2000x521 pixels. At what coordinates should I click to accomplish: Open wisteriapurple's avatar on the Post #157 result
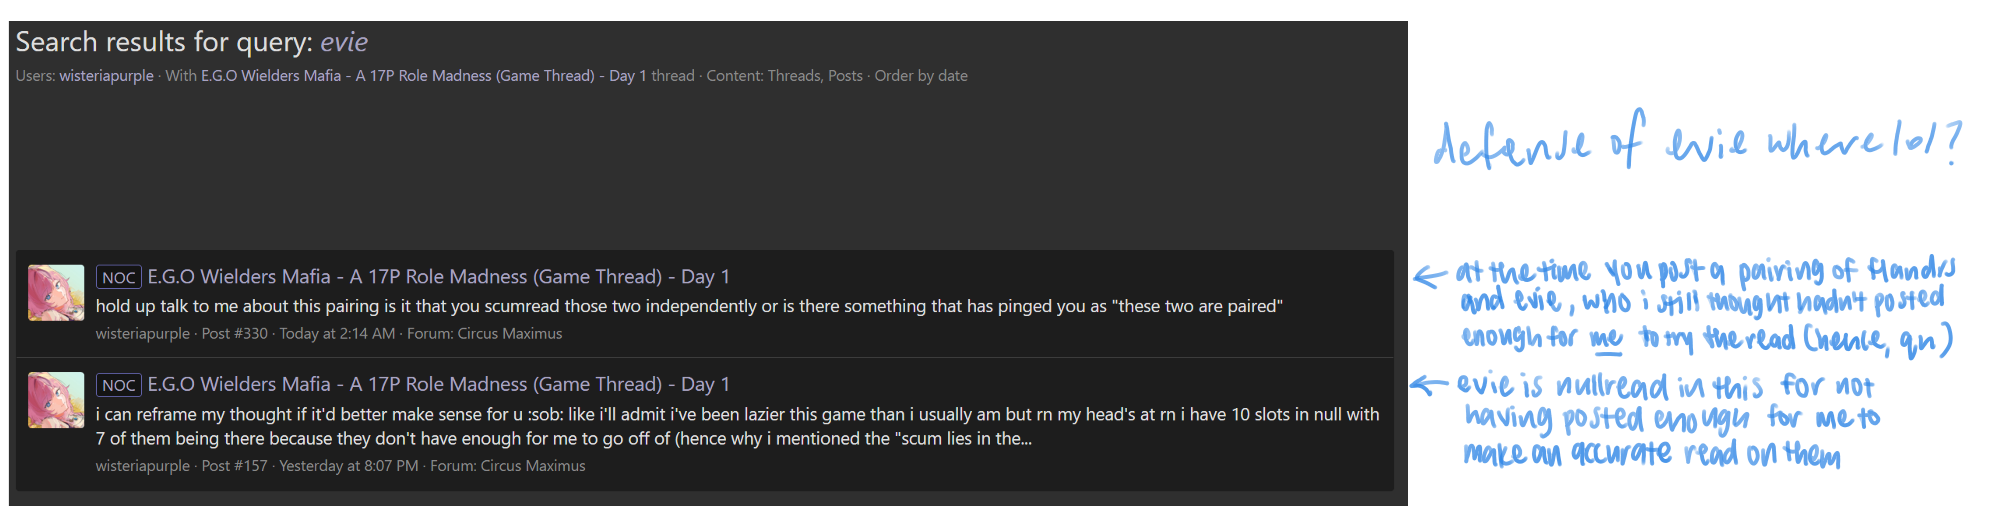click(56, 400)
